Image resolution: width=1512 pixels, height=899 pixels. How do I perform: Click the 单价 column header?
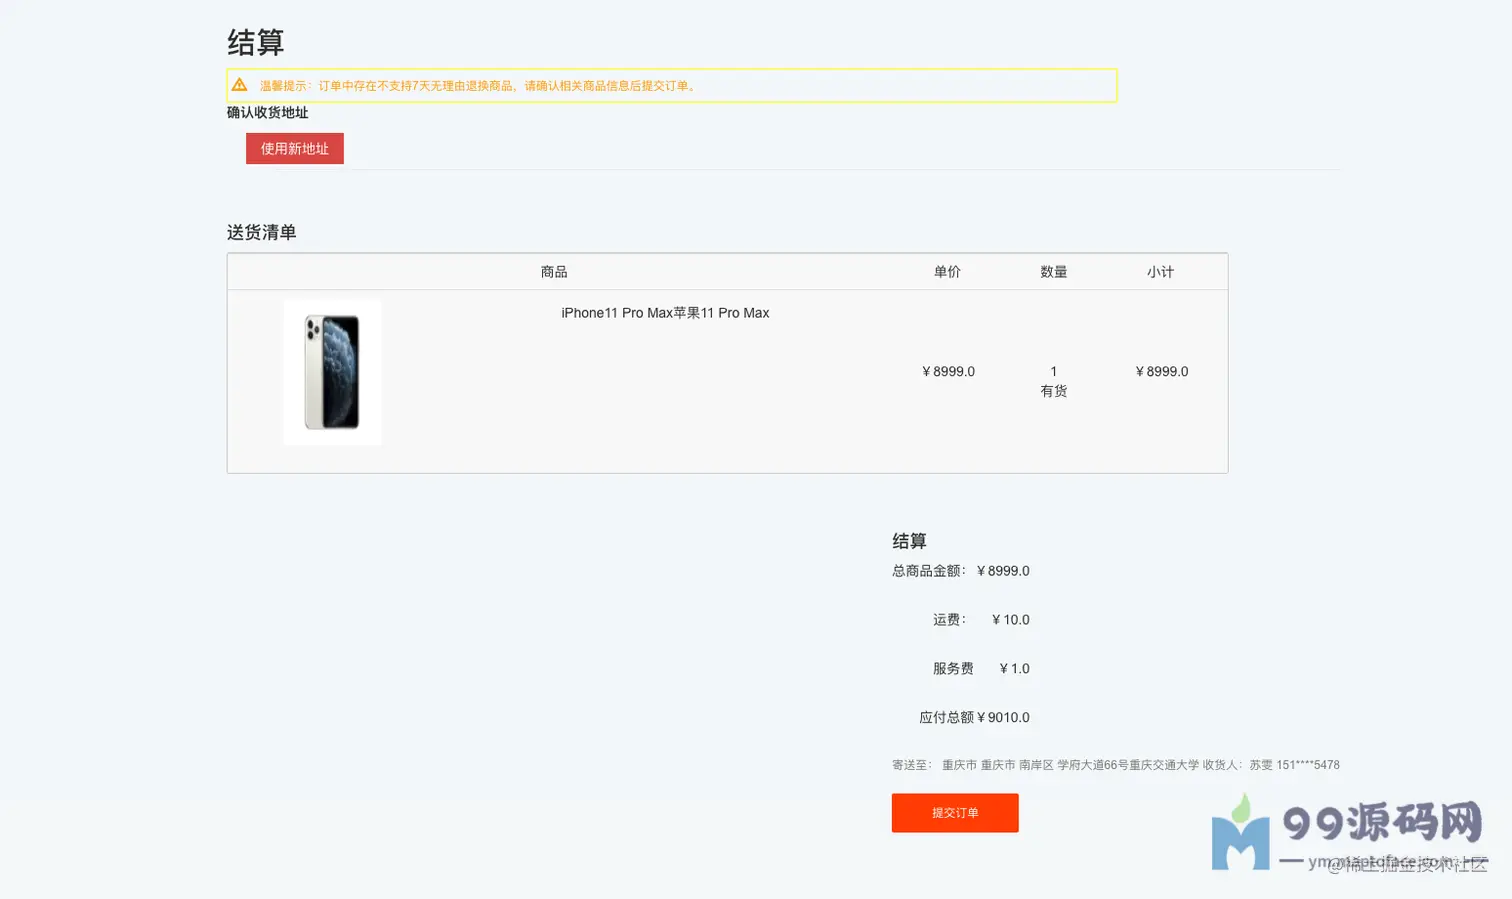tap(947, 272)
